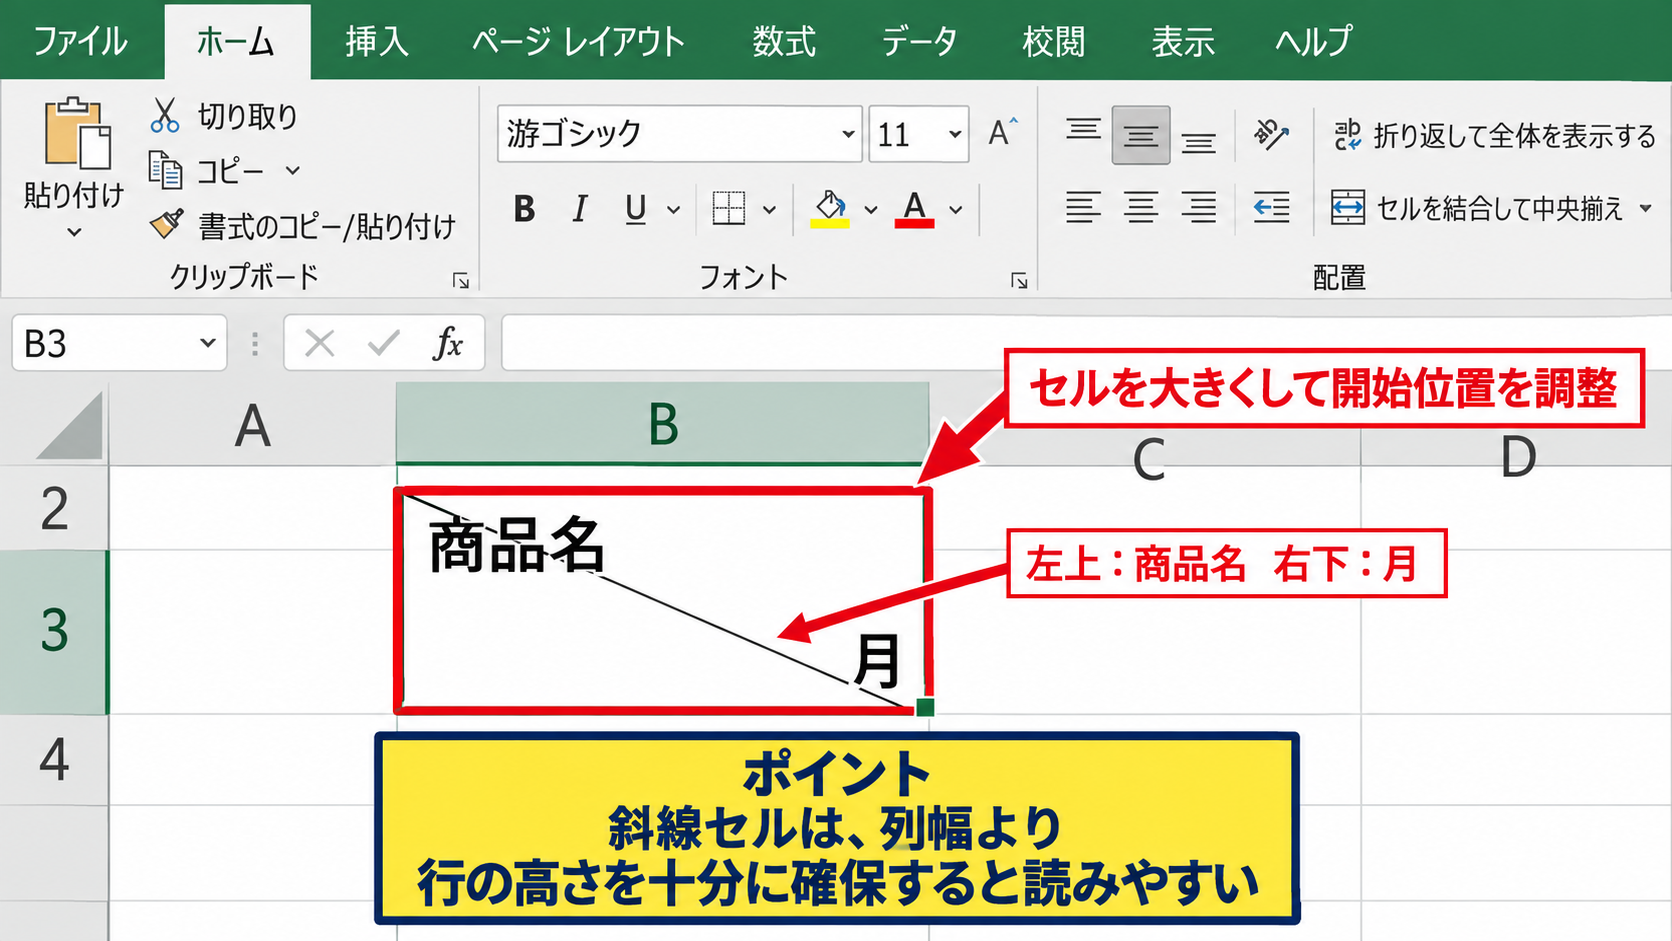Image resolution: width=1672 pixels, height=941 pixels.
Task: Switch to the 挿入 tab
Action: pyautogui.click(x=377, y=41)
